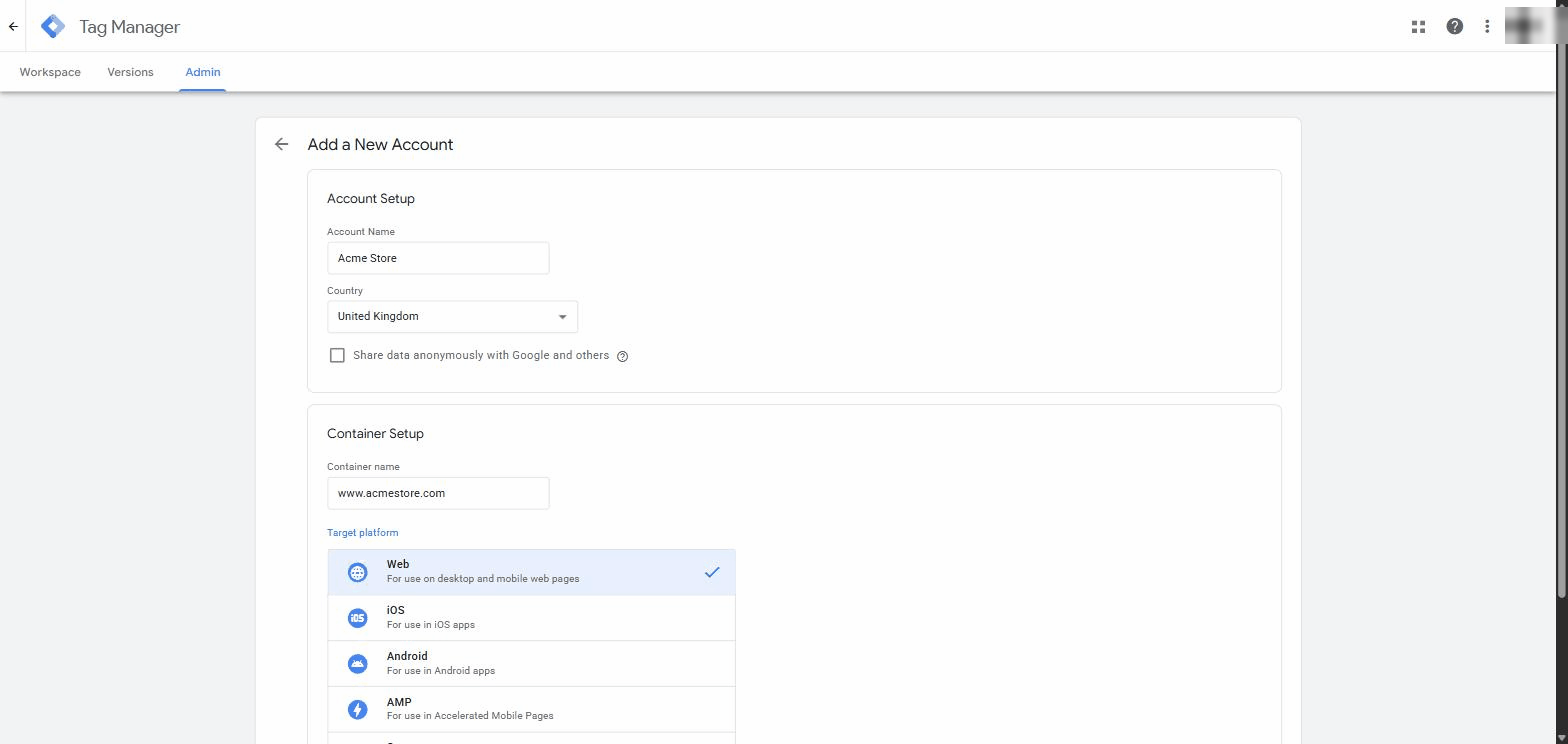The width and height of the screenshot is (1568, 744).
Task: Click the AMP lightning bolt icon
Action: point(357,709)
